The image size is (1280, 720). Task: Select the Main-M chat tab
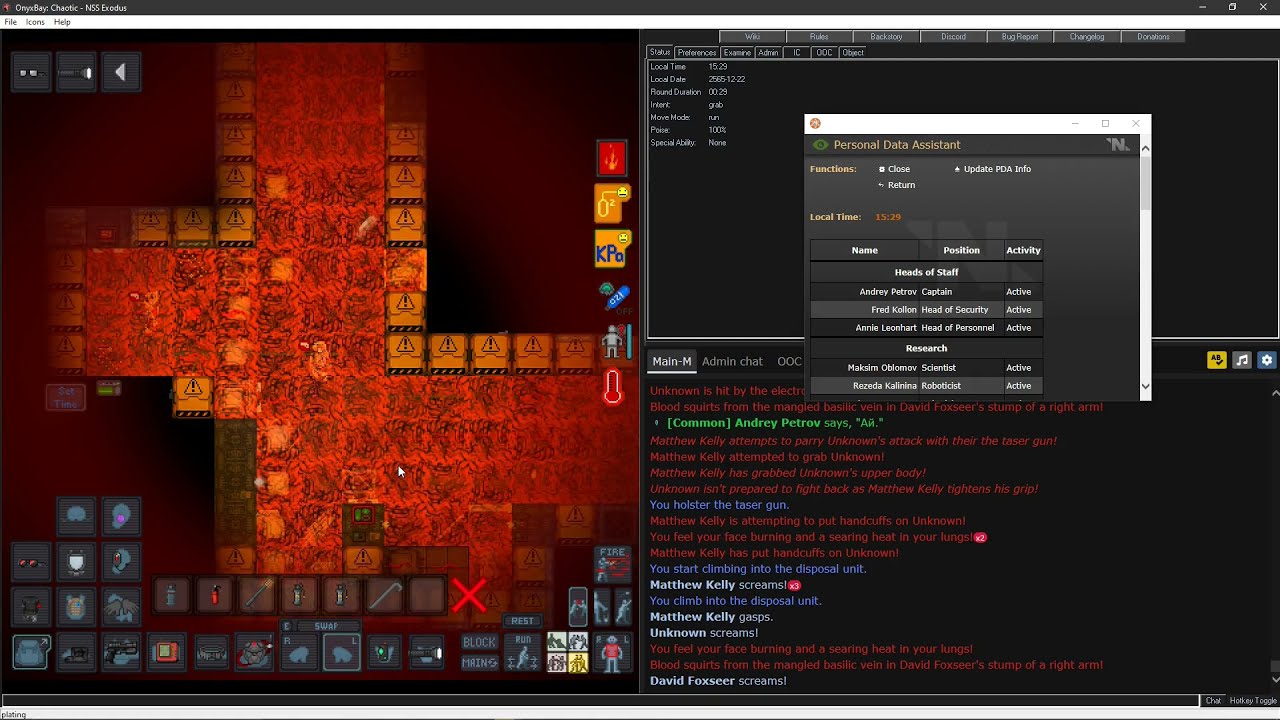[x=672, y=361]
